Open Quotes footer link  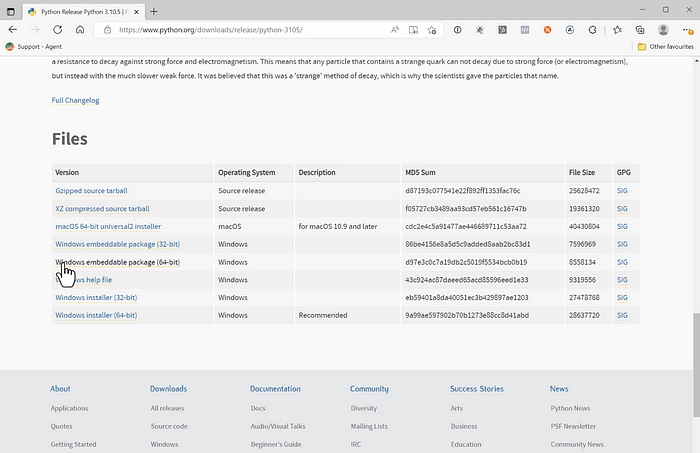tap(61, 426)
